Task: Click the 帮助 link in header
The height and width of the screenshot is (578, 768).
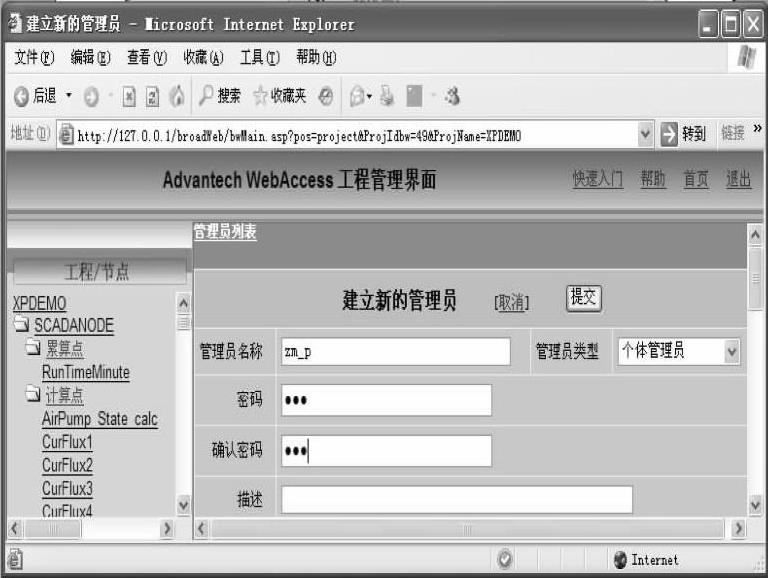Action: [653, 179]
